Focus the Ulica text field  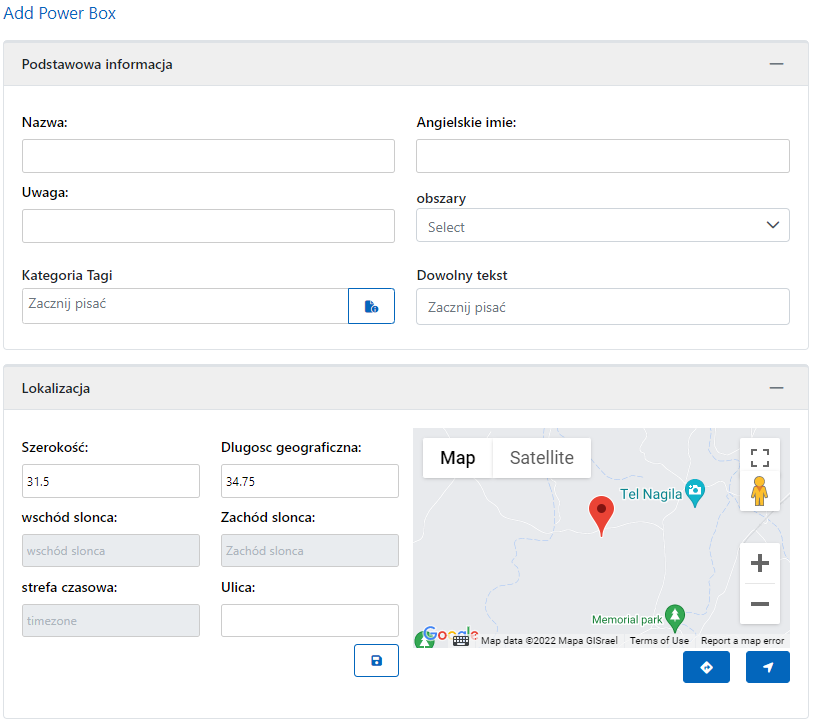[x=309, y=620]
